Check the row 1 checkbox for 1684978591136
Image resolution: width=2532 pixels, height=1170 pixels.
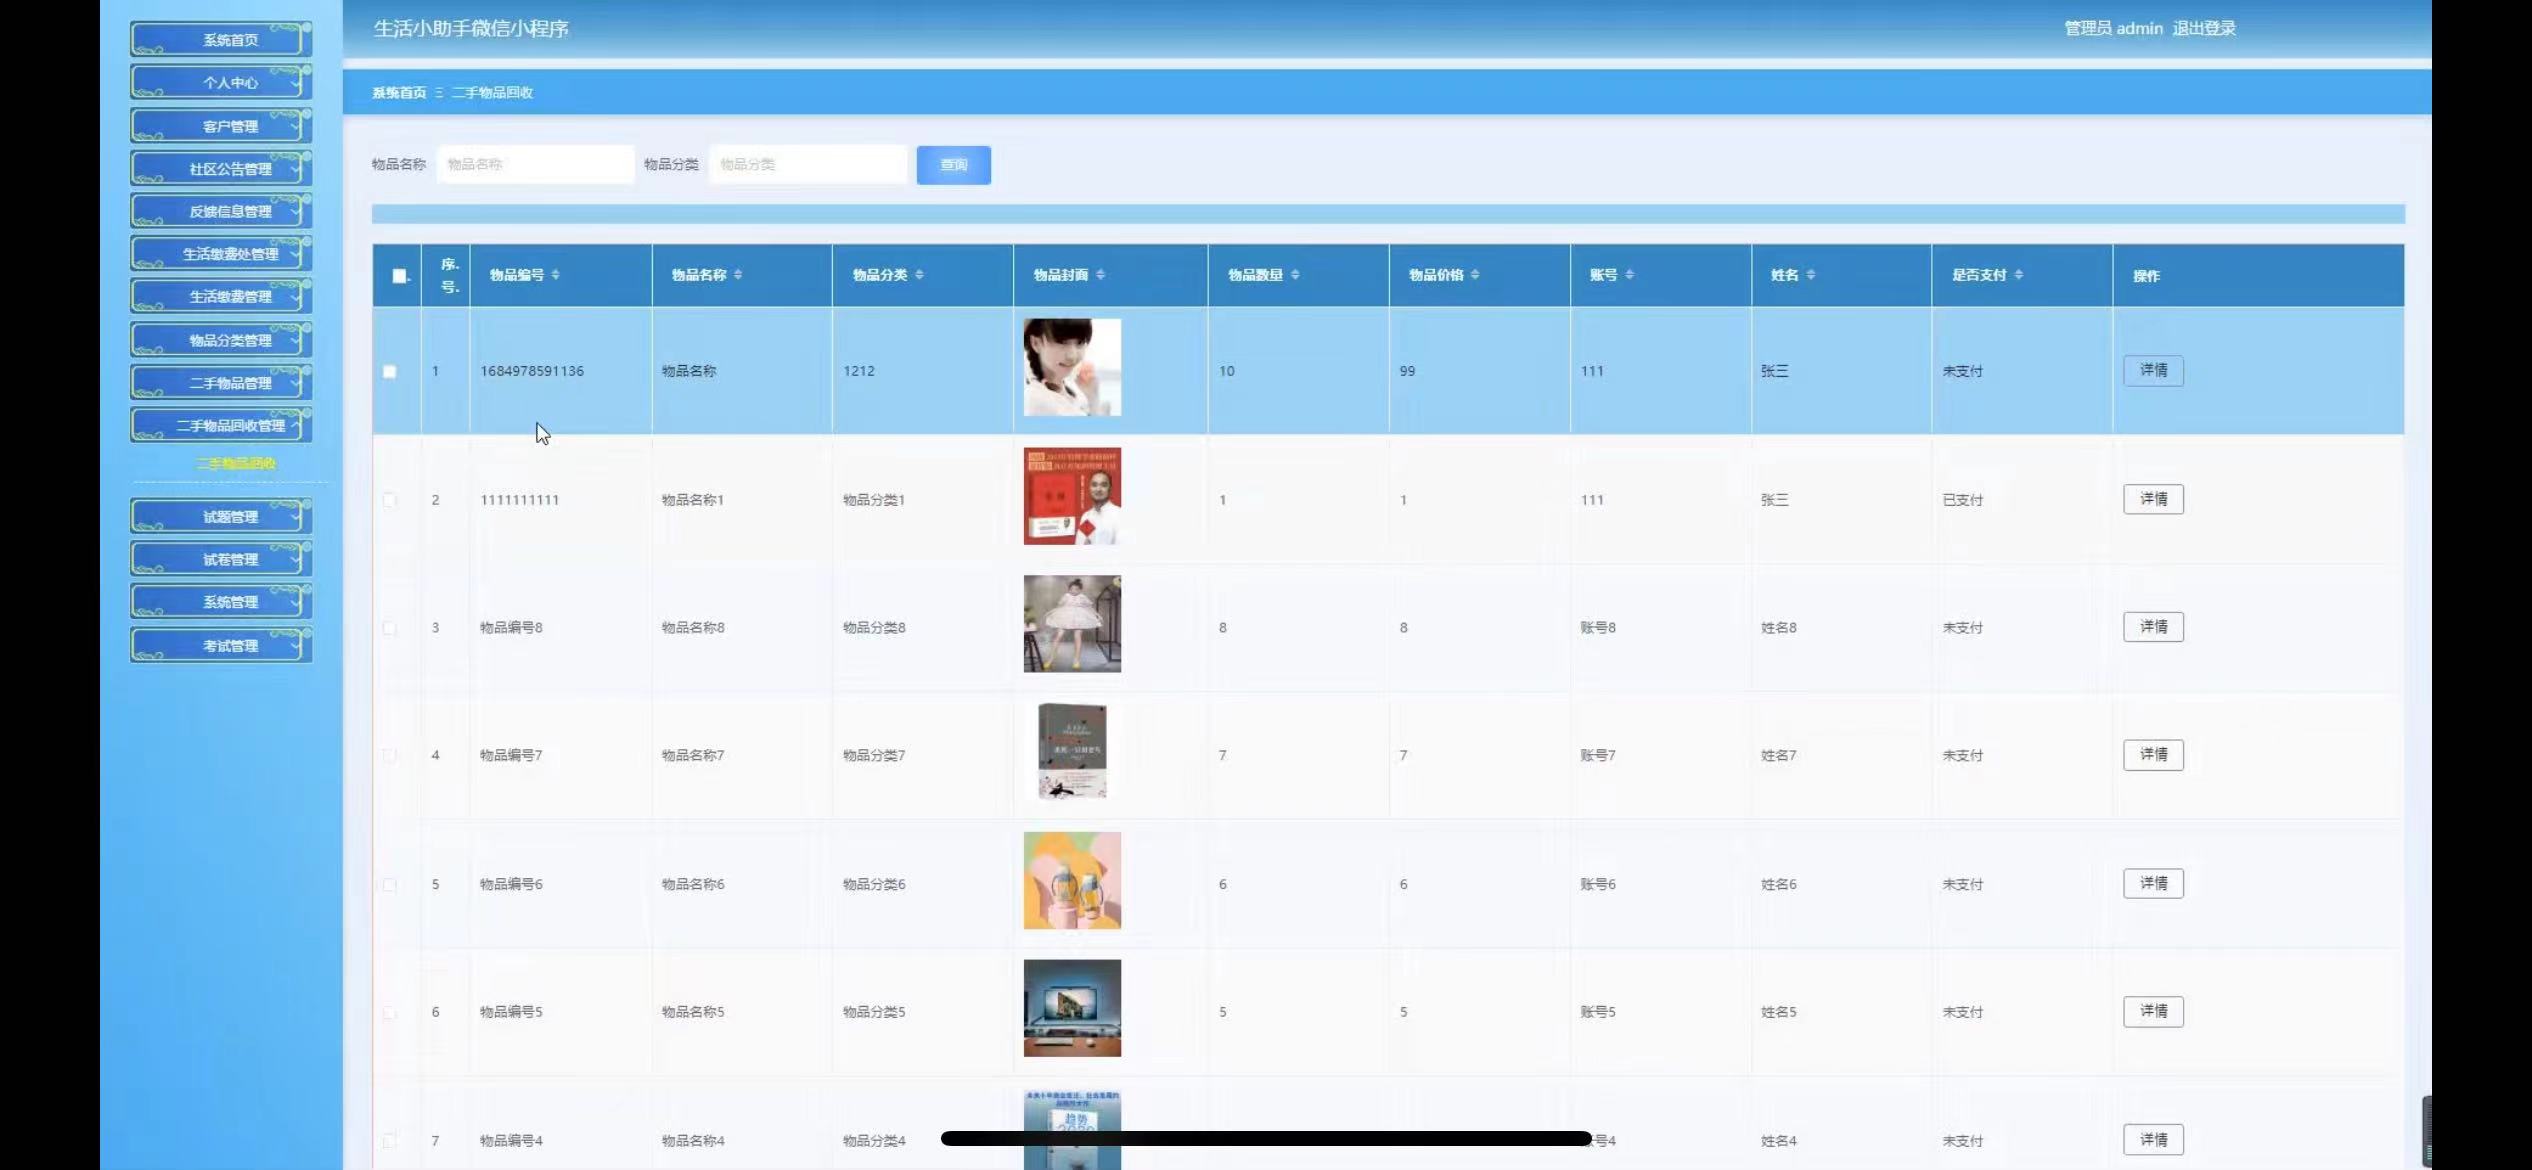pos(390,372)
